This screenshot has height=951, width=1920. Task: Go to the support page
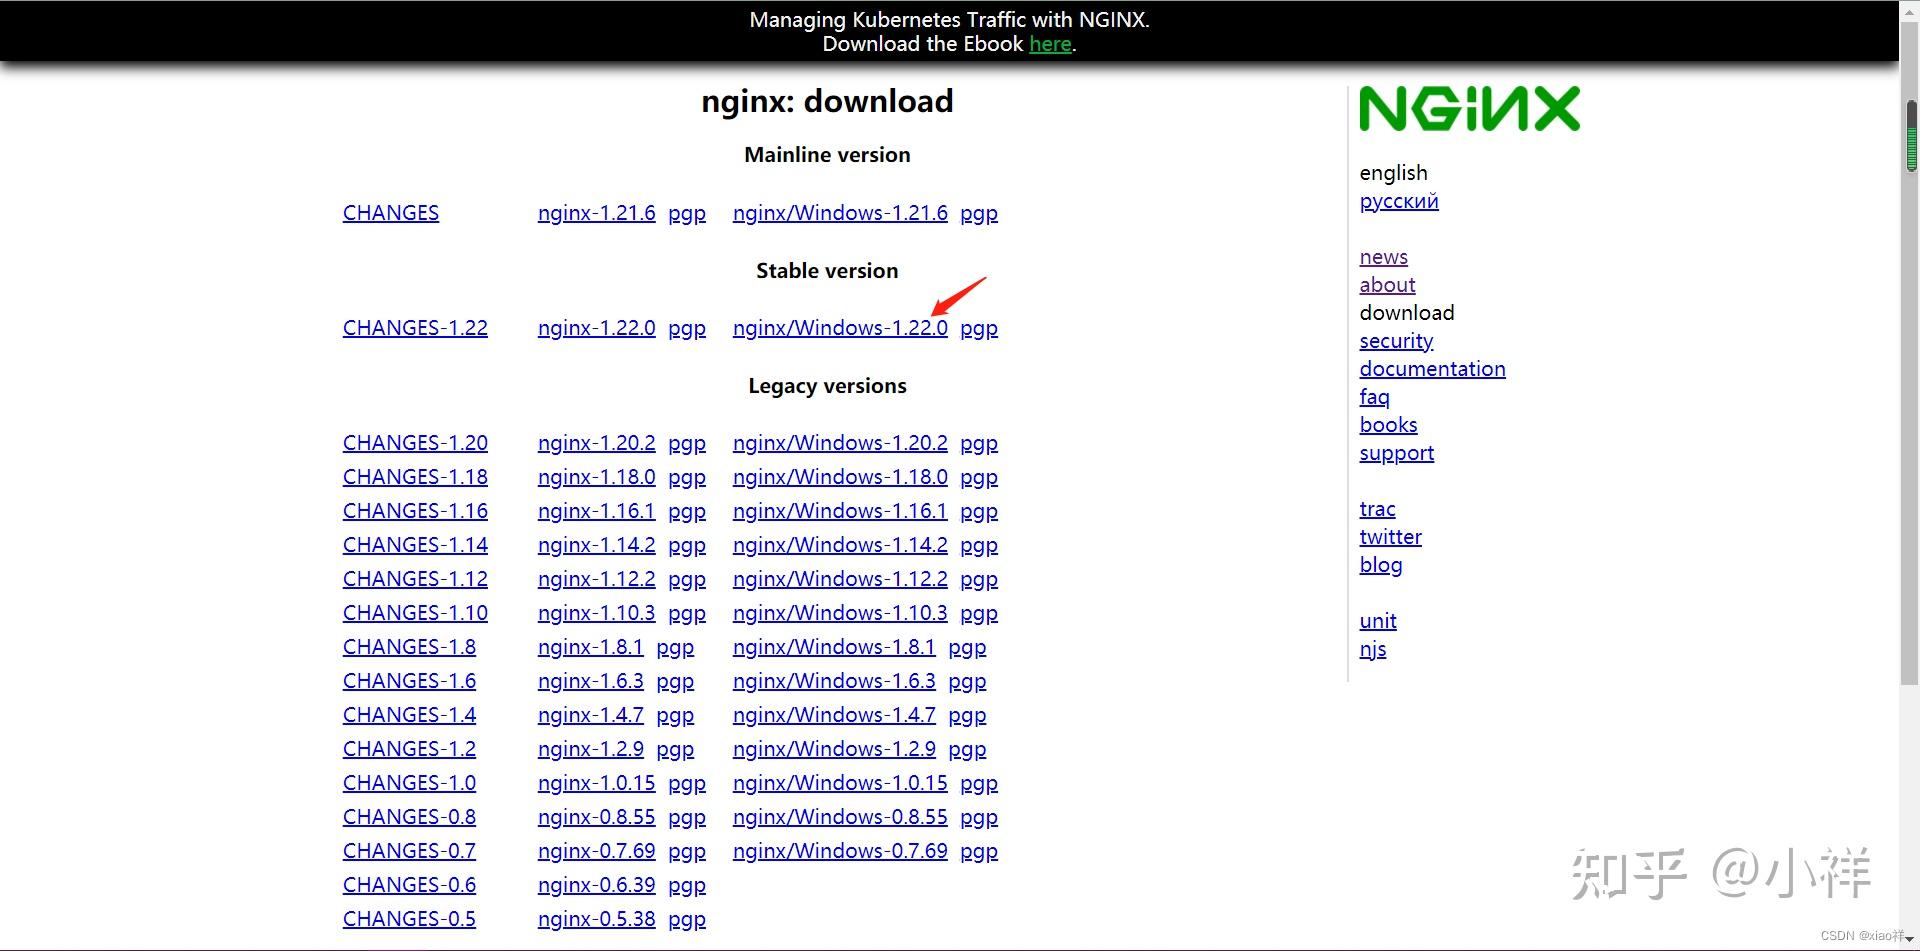pyautogui.click(x=1396, y=452)
